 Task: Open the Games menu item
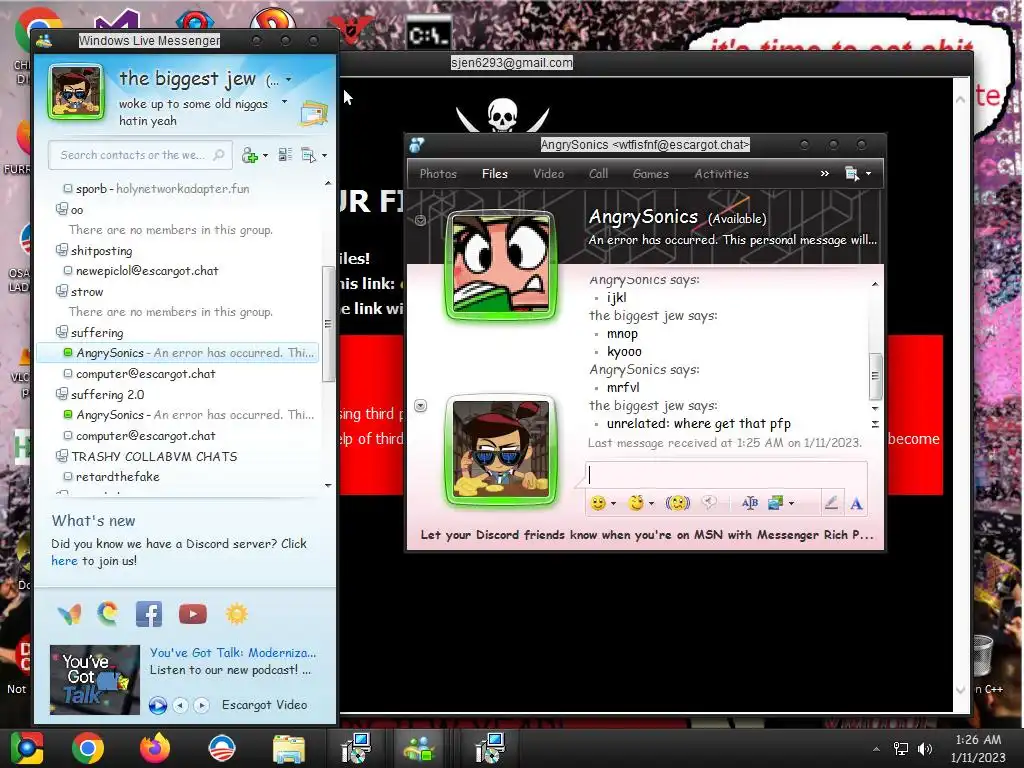click(x=650, y=174)
